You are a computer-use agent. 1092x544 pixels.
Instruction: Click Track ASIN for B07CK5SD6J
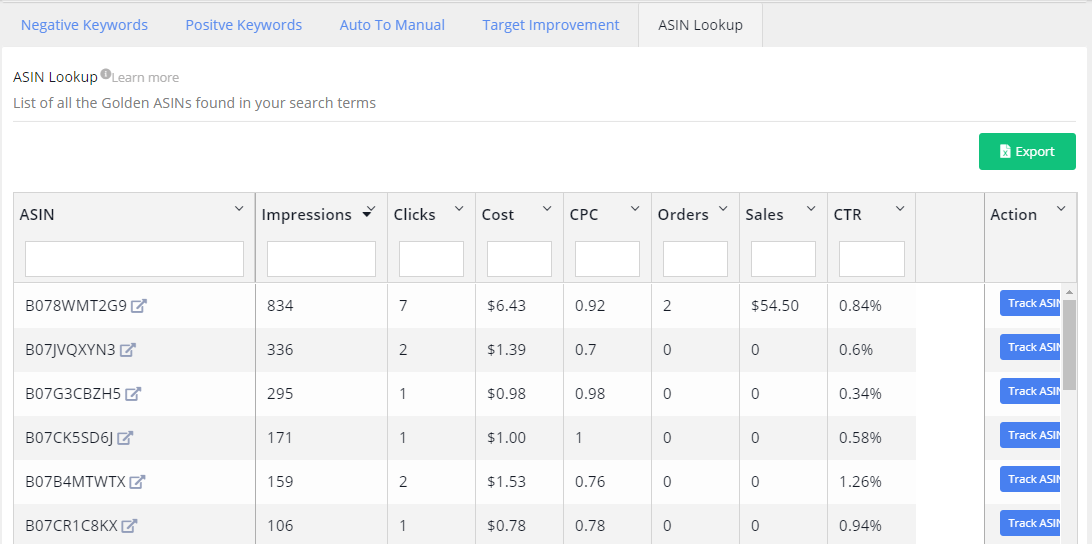(1031, 435)
